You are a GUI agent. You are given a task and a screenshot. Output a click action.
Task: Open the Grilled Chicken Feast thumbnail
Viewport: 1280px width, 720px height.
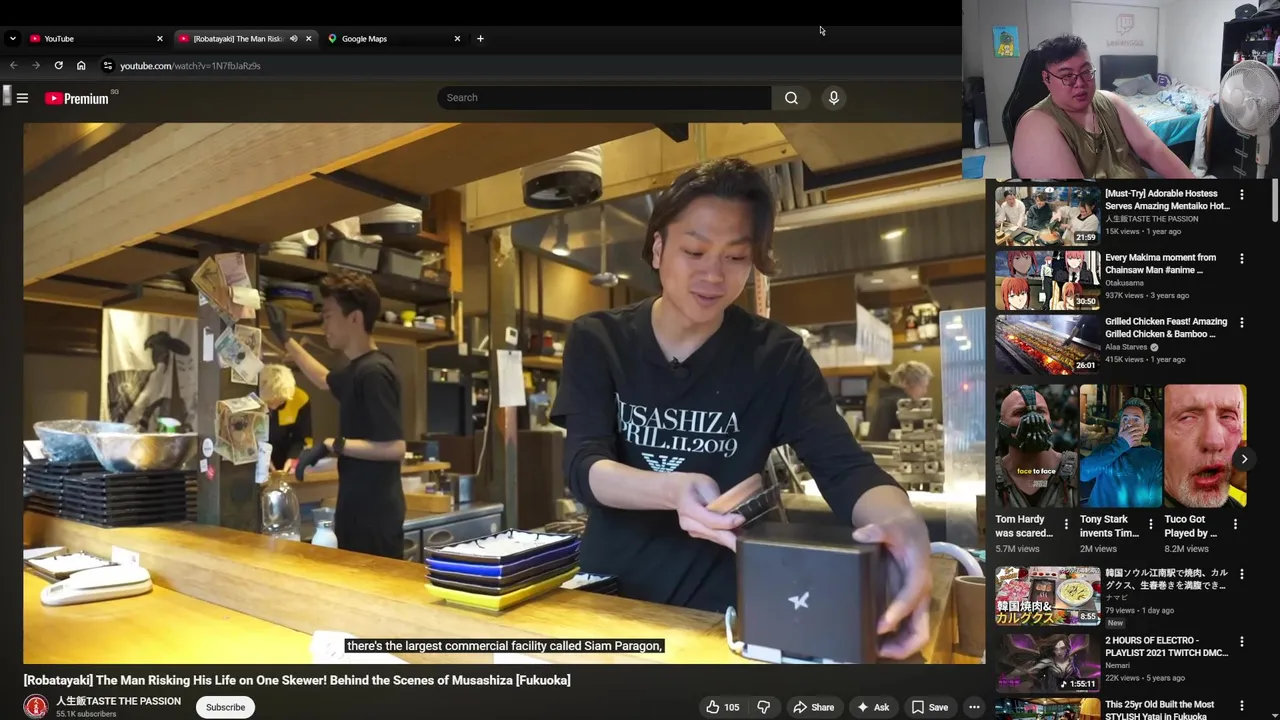click(x=1047, y=344)
